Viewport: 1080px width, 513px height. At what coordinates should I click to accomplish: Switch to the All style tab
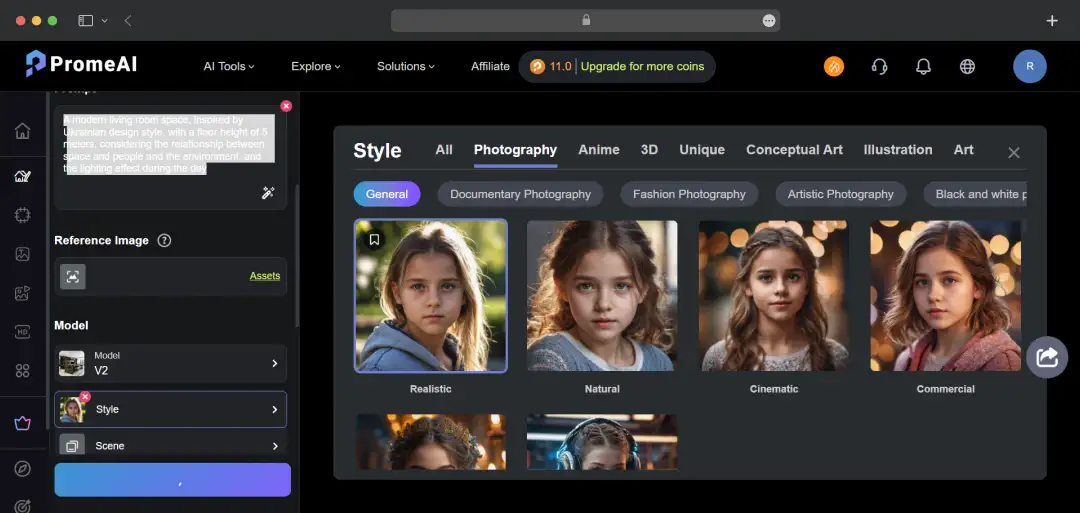444,149
